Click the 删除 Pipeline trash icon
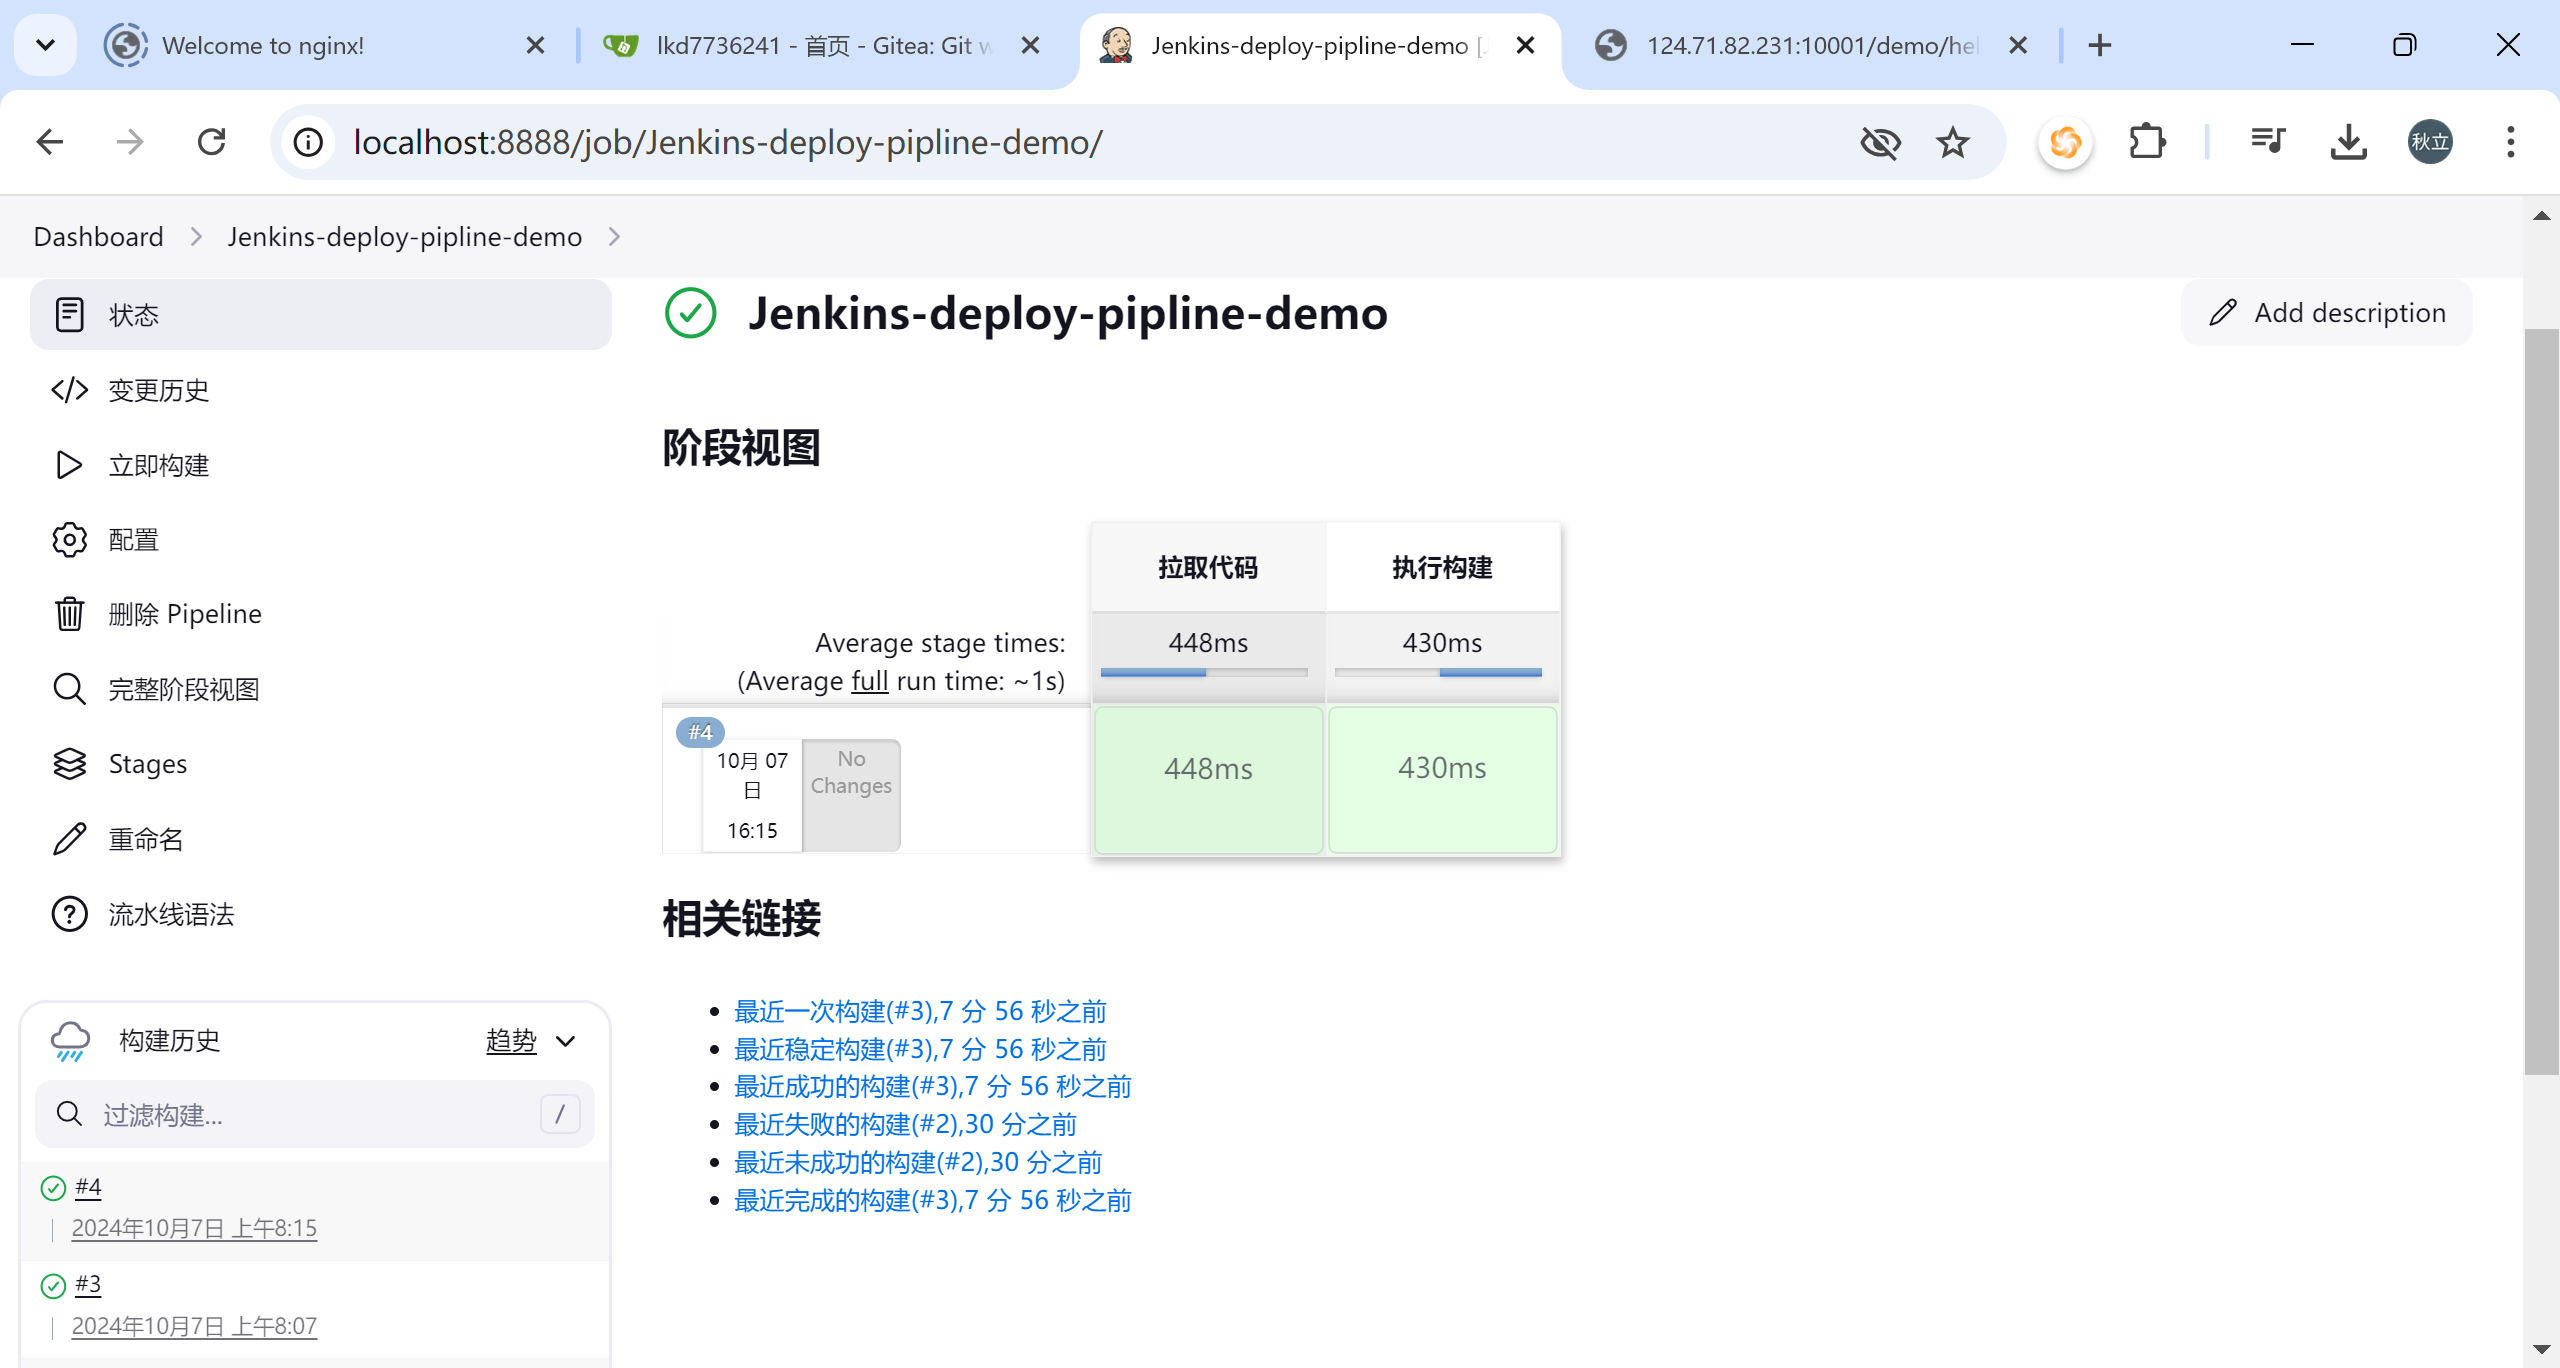Viewport: 2560px width, 1368px height. coord(68,614)
